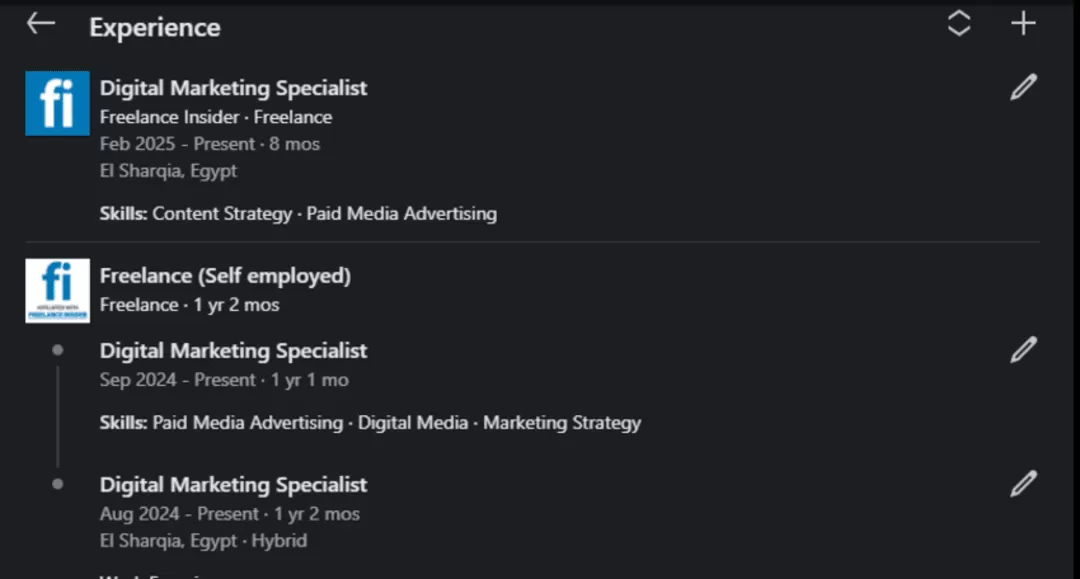Edit the Freelance Insider position pencil
Viewport: 1080px width, 579px height.
(x=1023, y=87)
